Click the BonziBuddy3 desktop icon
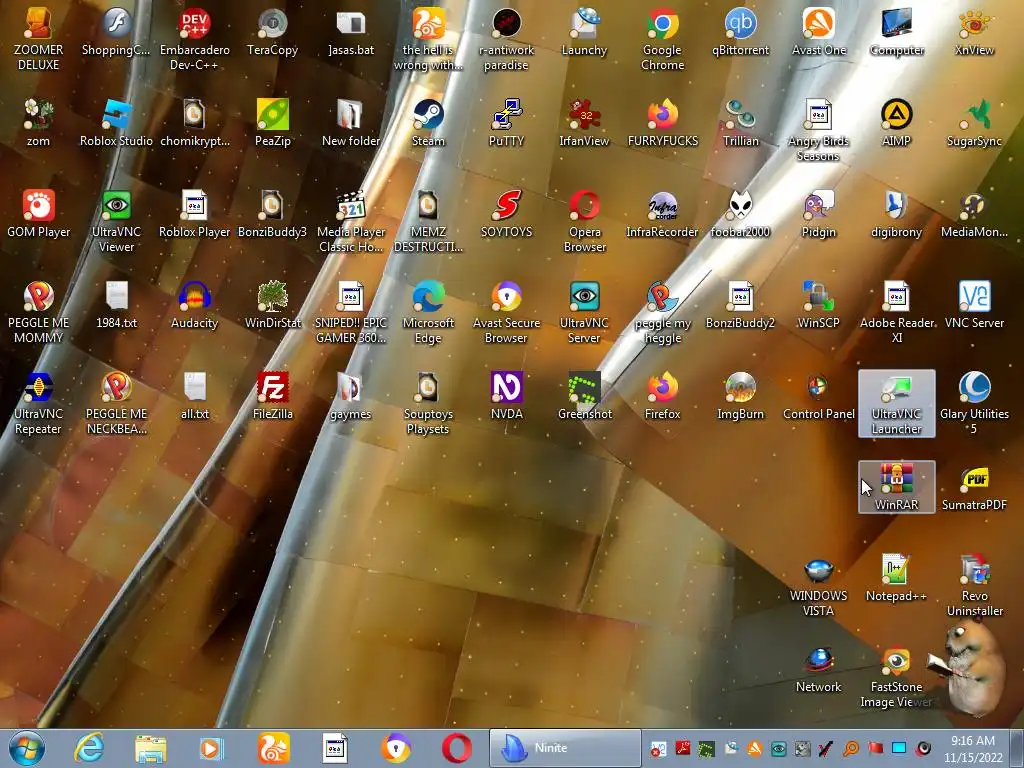Screen dimensions: 1024x768 click(x=272, y=214)
